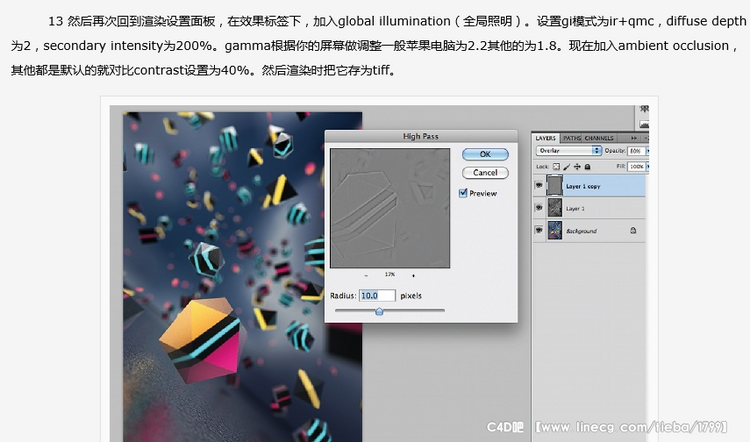
Task: Hide the Background layer
Action: coord(539,230)
